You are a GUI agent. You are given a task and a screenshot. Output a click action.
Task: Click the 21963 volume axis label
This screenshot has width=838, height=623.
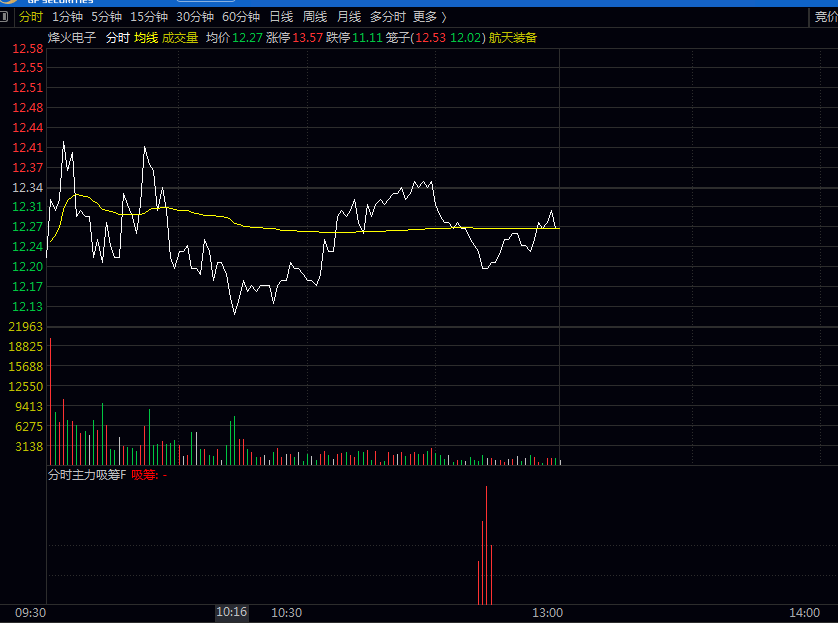pyautogui.click(x=26, y=327)
